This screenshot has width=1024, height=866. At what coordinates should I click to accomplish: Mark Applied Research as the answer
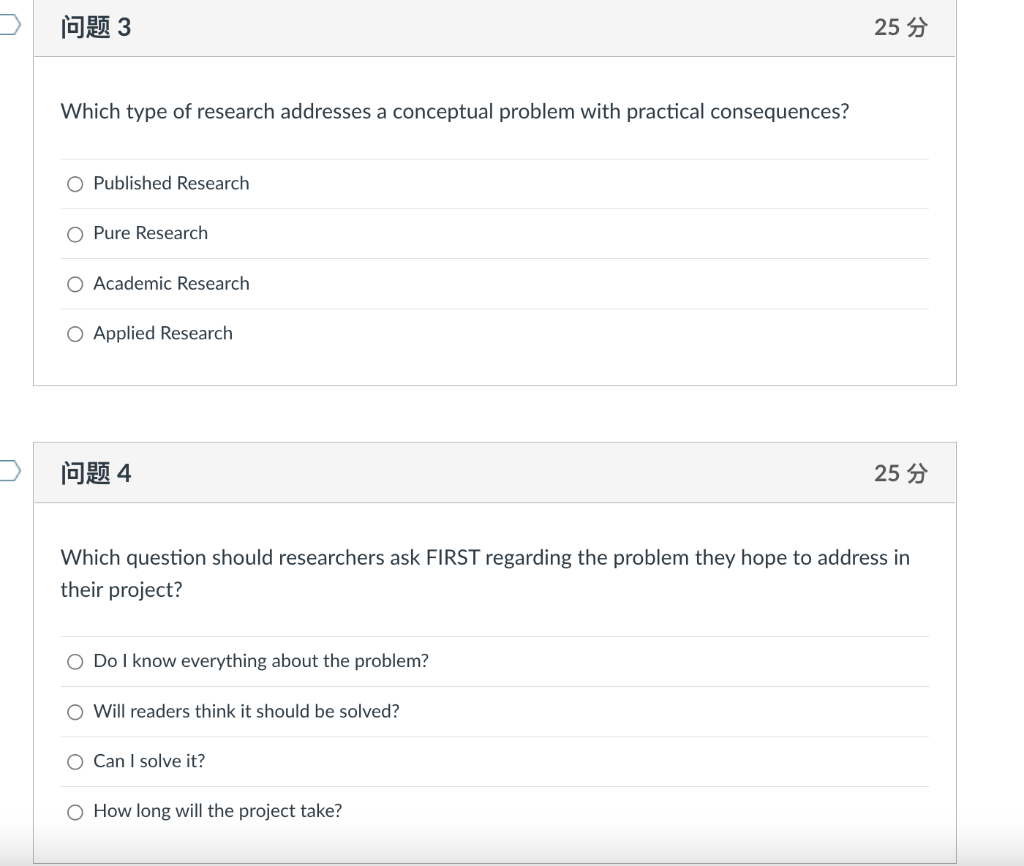(x=75, y=334)
